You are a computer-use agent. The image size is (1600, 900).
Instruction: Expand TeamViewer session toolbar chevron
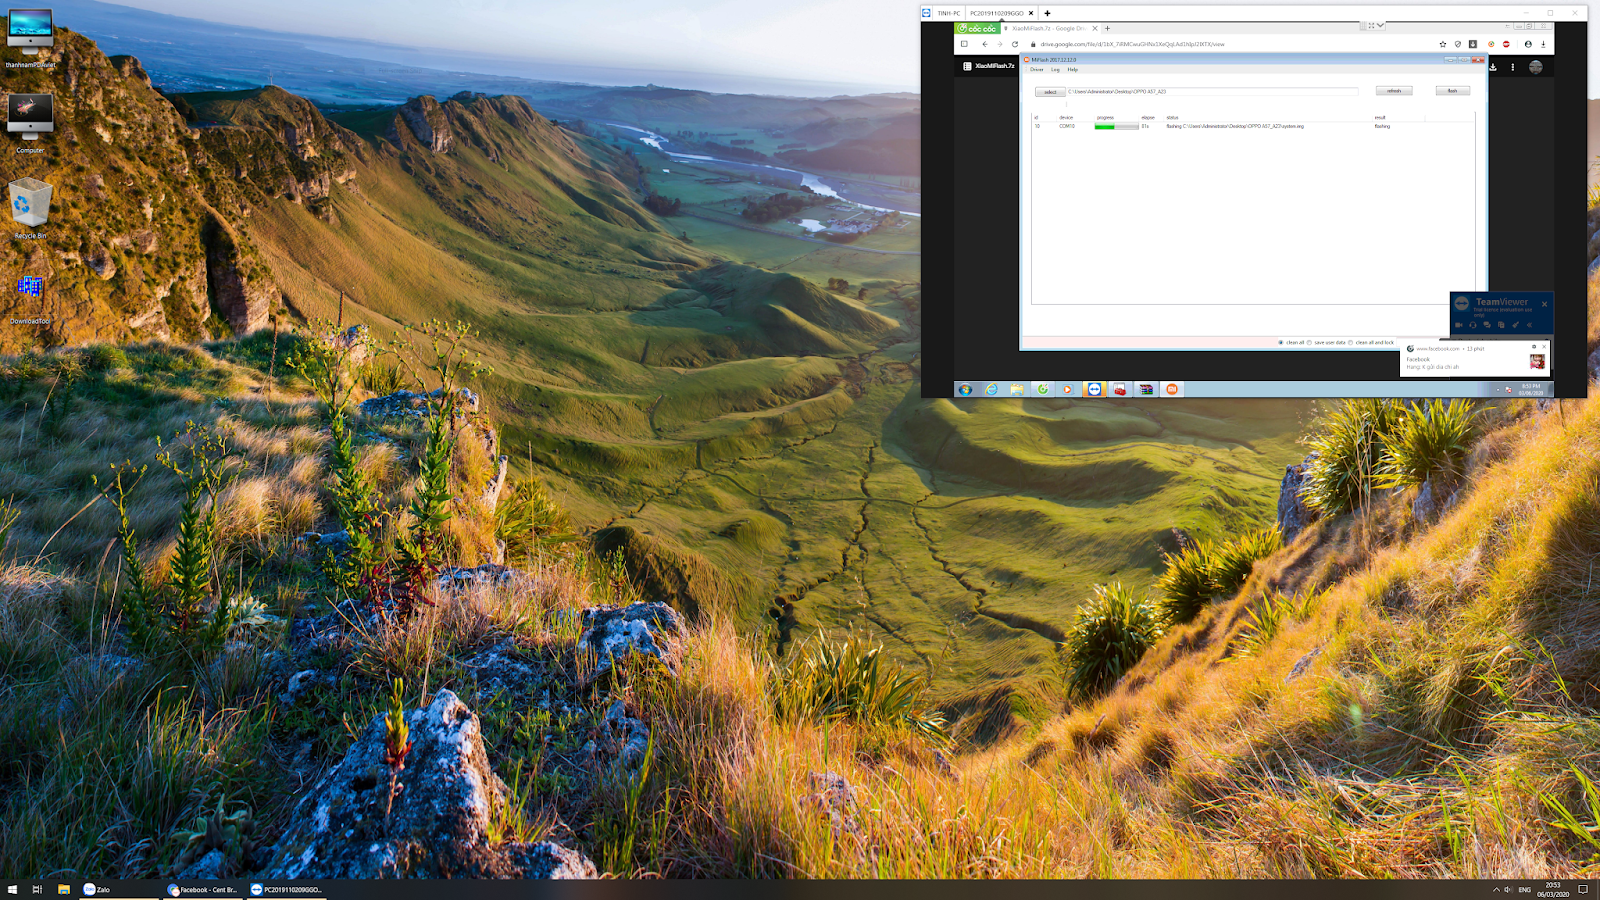(x=1381, y=26)
